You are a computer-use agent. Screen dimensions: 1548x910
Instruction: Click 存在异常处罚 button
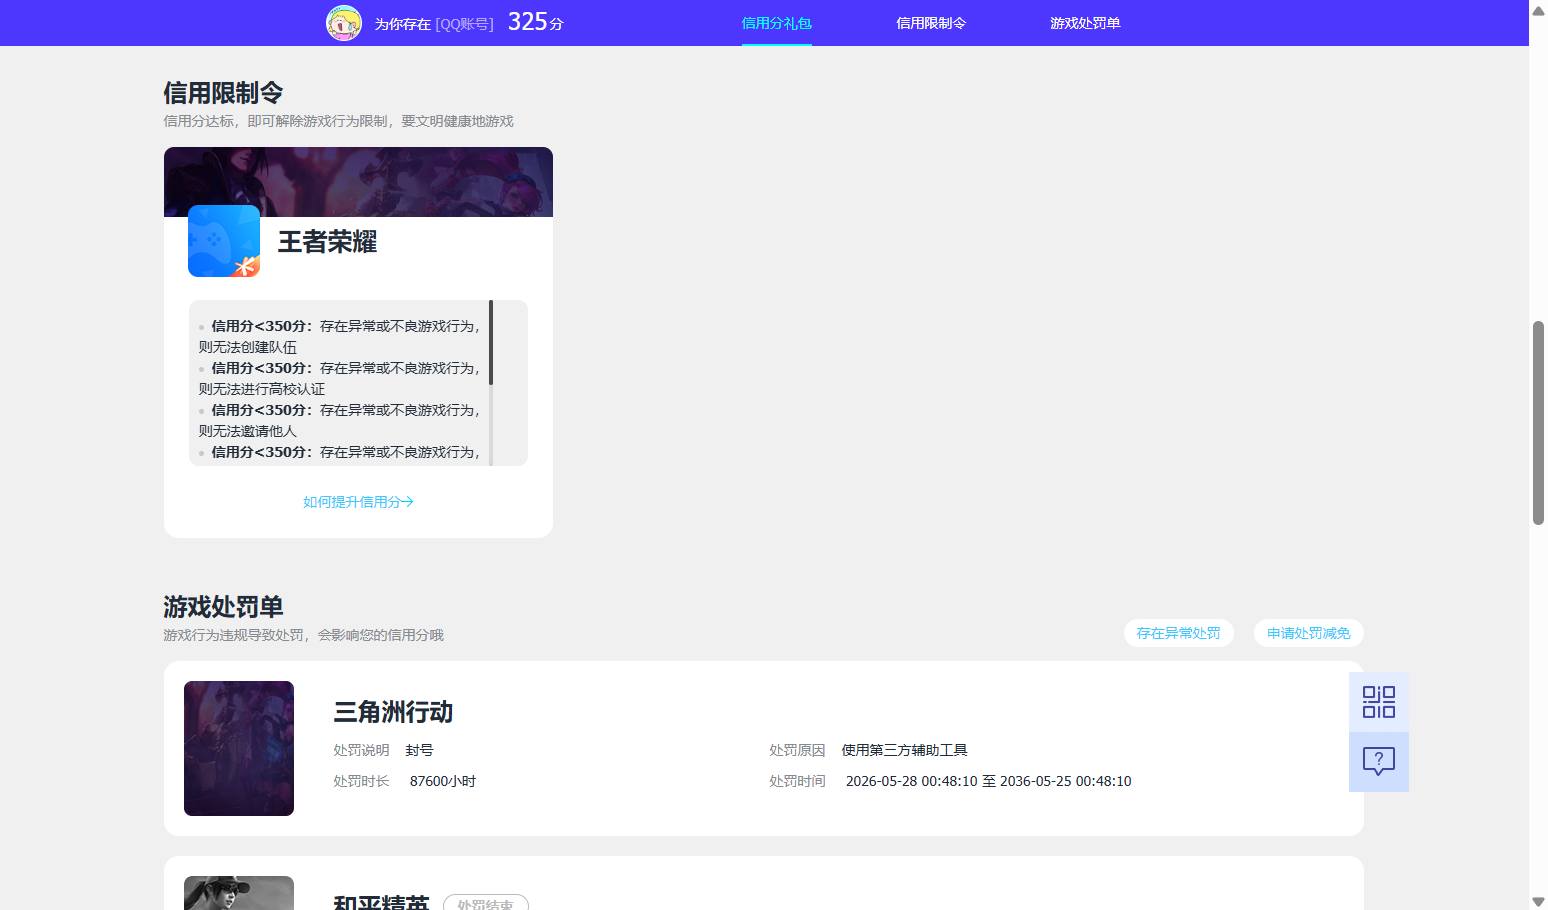pyautogui.click(x=1178, y=633)
